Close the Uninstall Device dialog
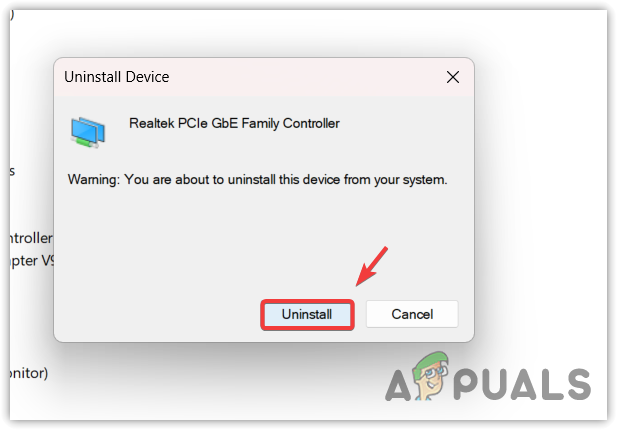The image size is (617, 430). 453,77
